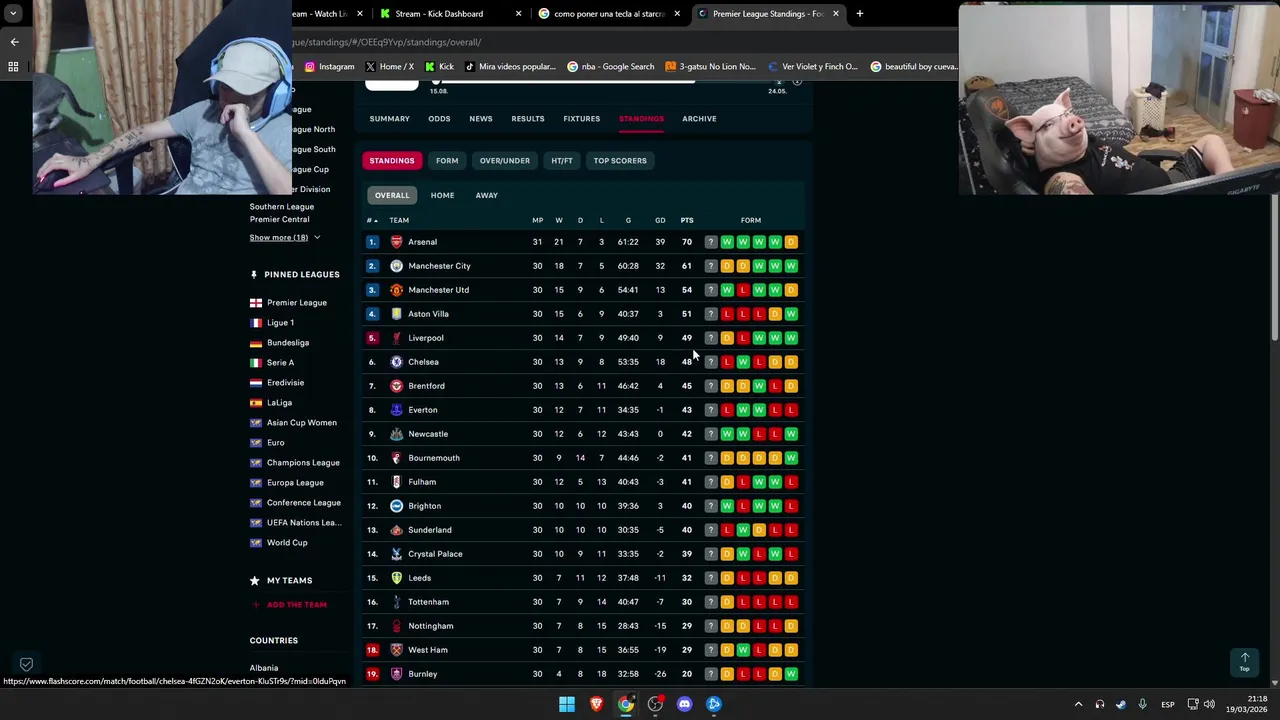Click the microphone icon in system tray

pyautogui.click(x=1142, y=704)
